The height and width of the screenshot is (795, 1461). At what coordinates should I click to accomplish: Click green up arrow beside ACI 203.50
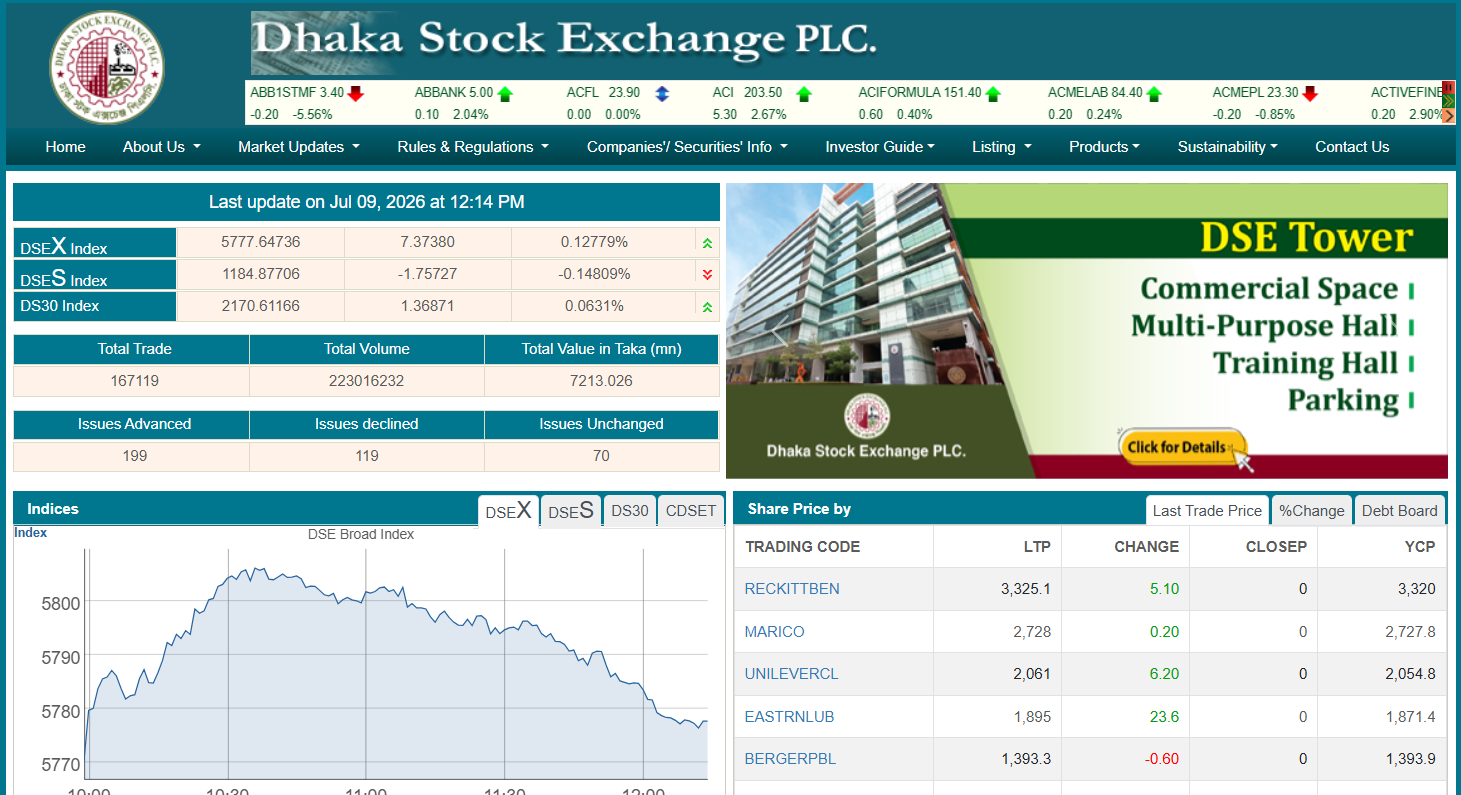point(804,94)
